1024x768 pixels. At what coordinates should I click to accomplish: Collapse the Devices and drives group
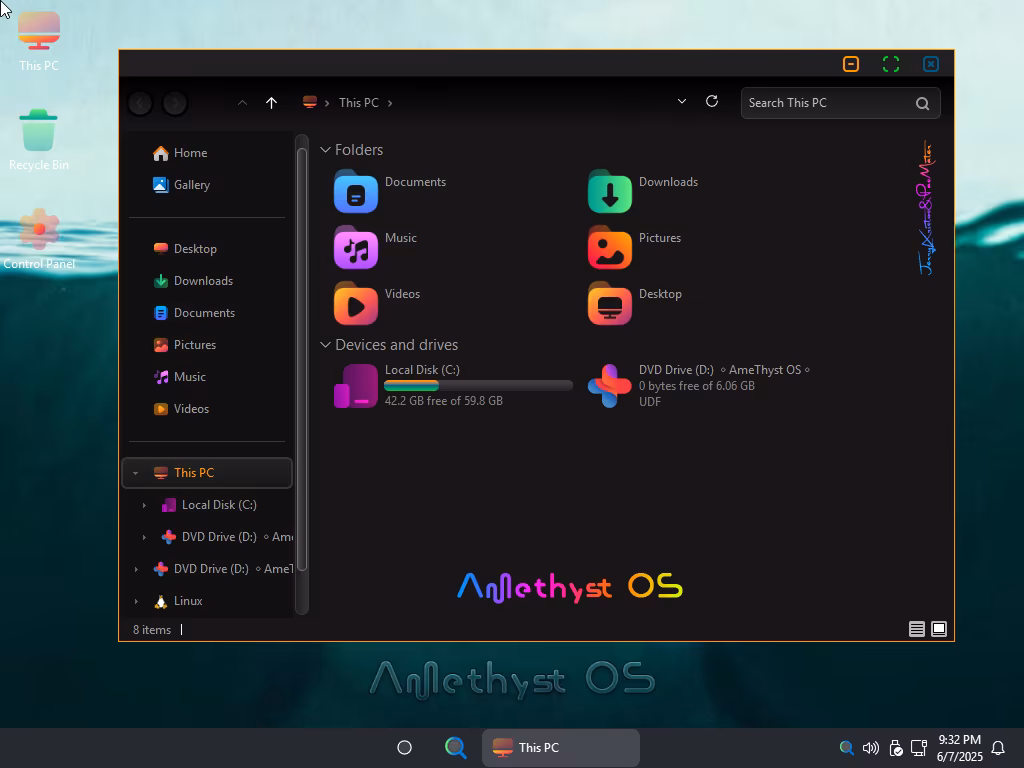[x=325, y=345]
